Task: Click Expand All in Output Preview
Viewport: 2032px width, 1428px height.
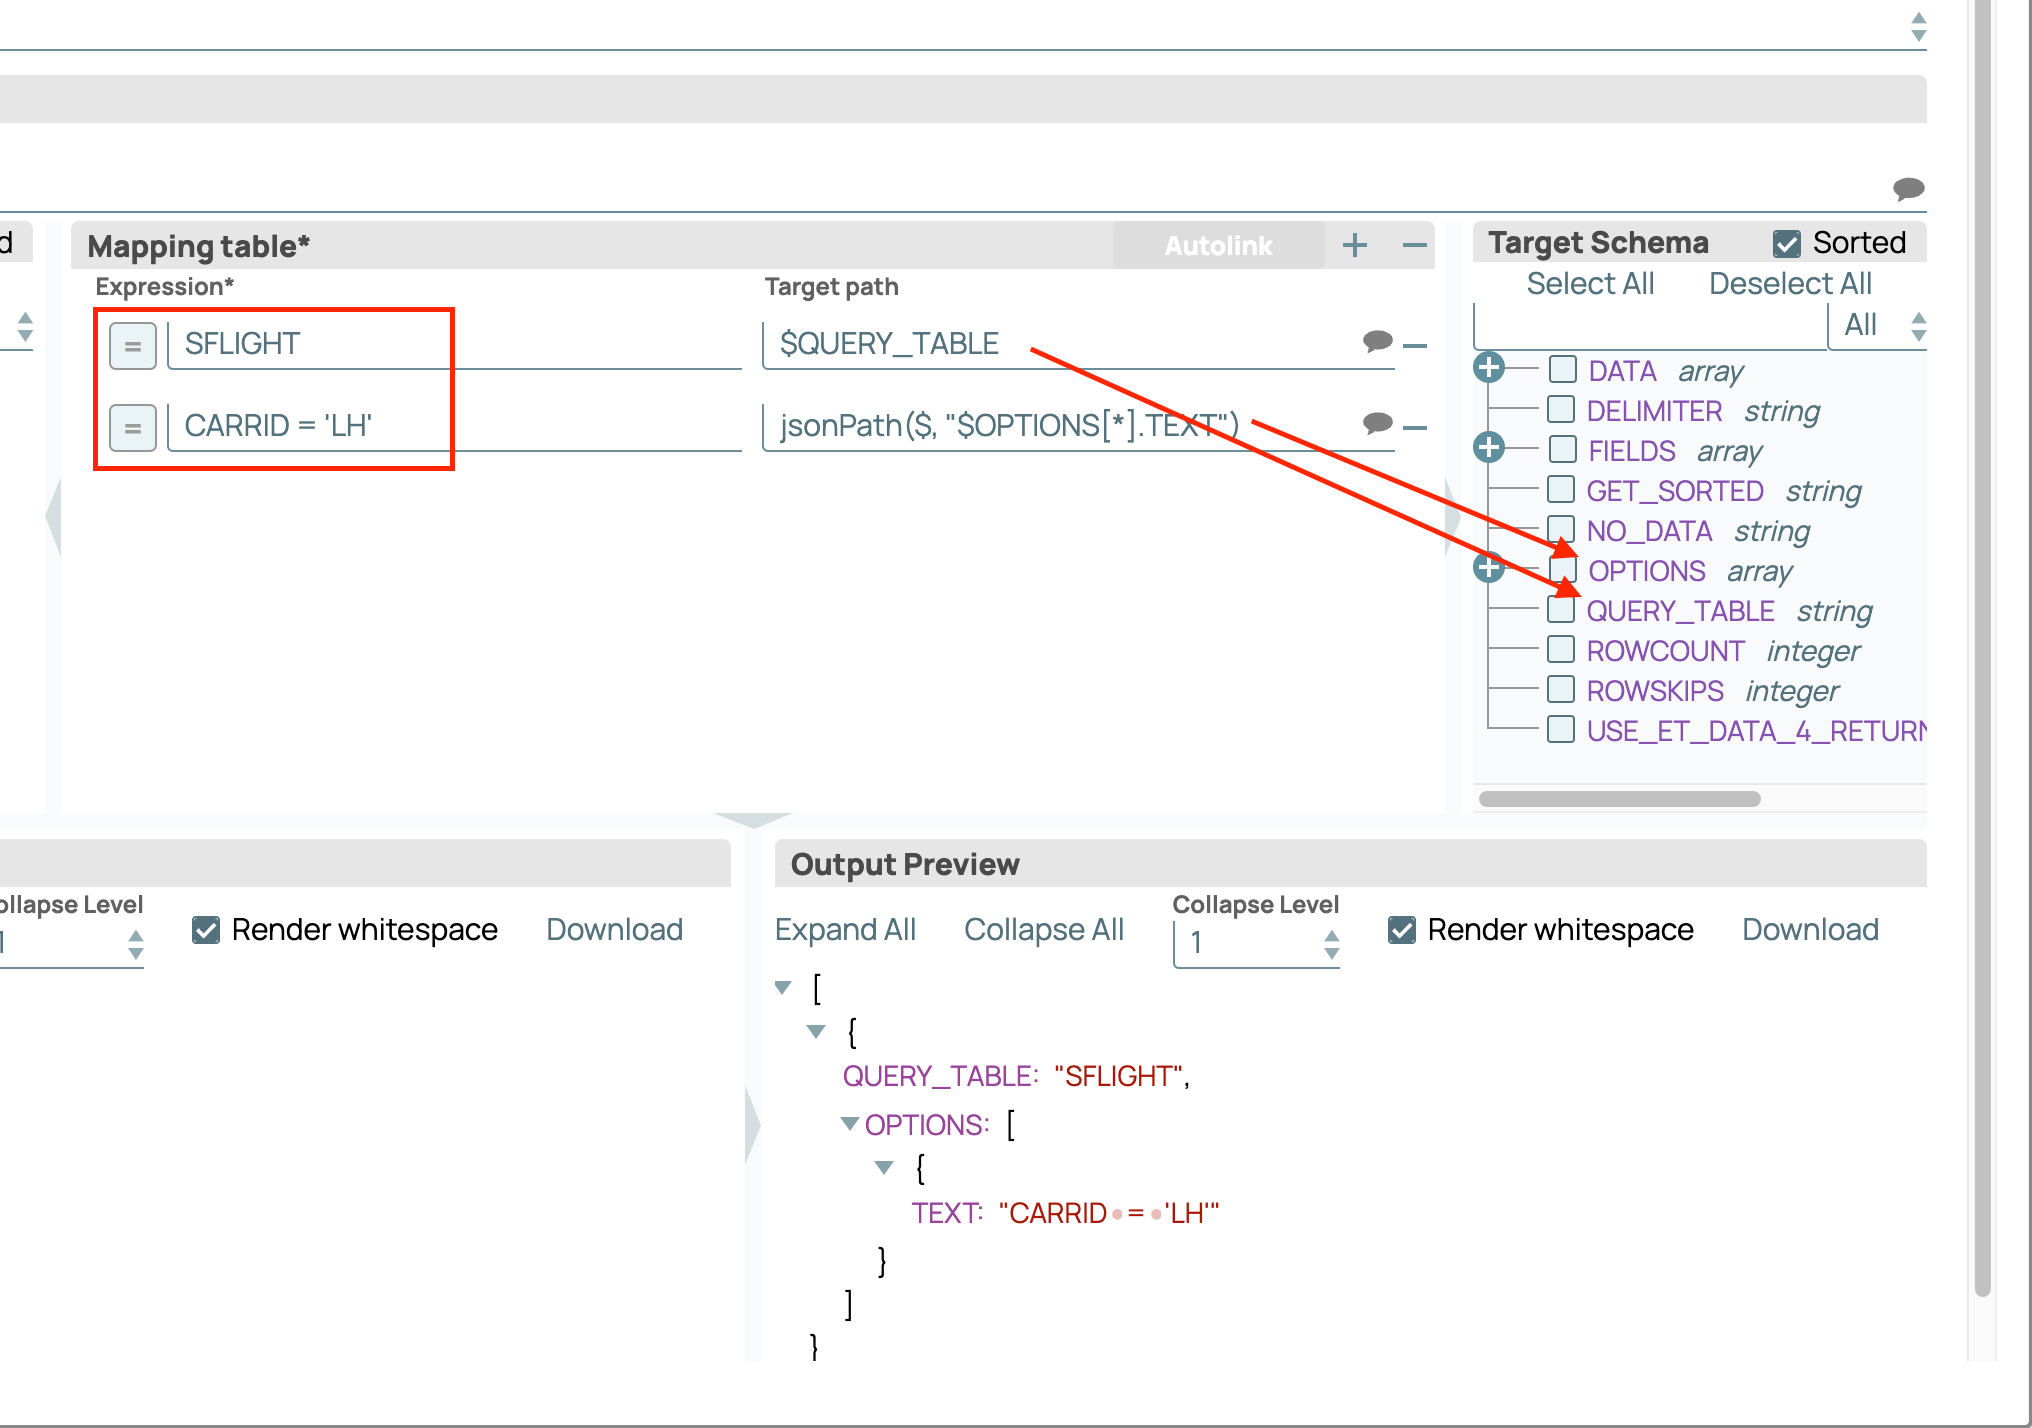Action: [x=845, y=930]
